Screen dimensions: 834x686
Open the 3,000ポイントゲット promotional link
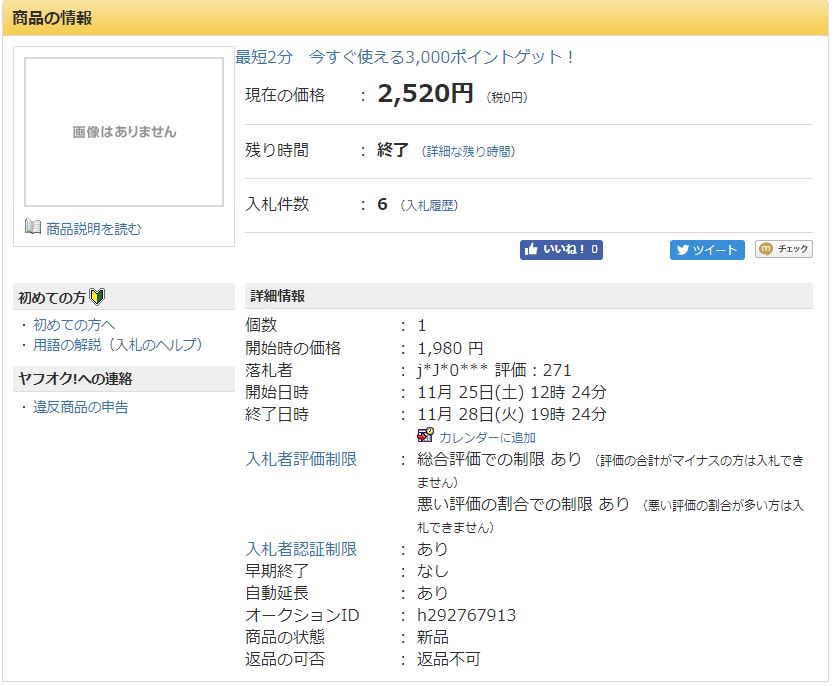click(405, 57)
